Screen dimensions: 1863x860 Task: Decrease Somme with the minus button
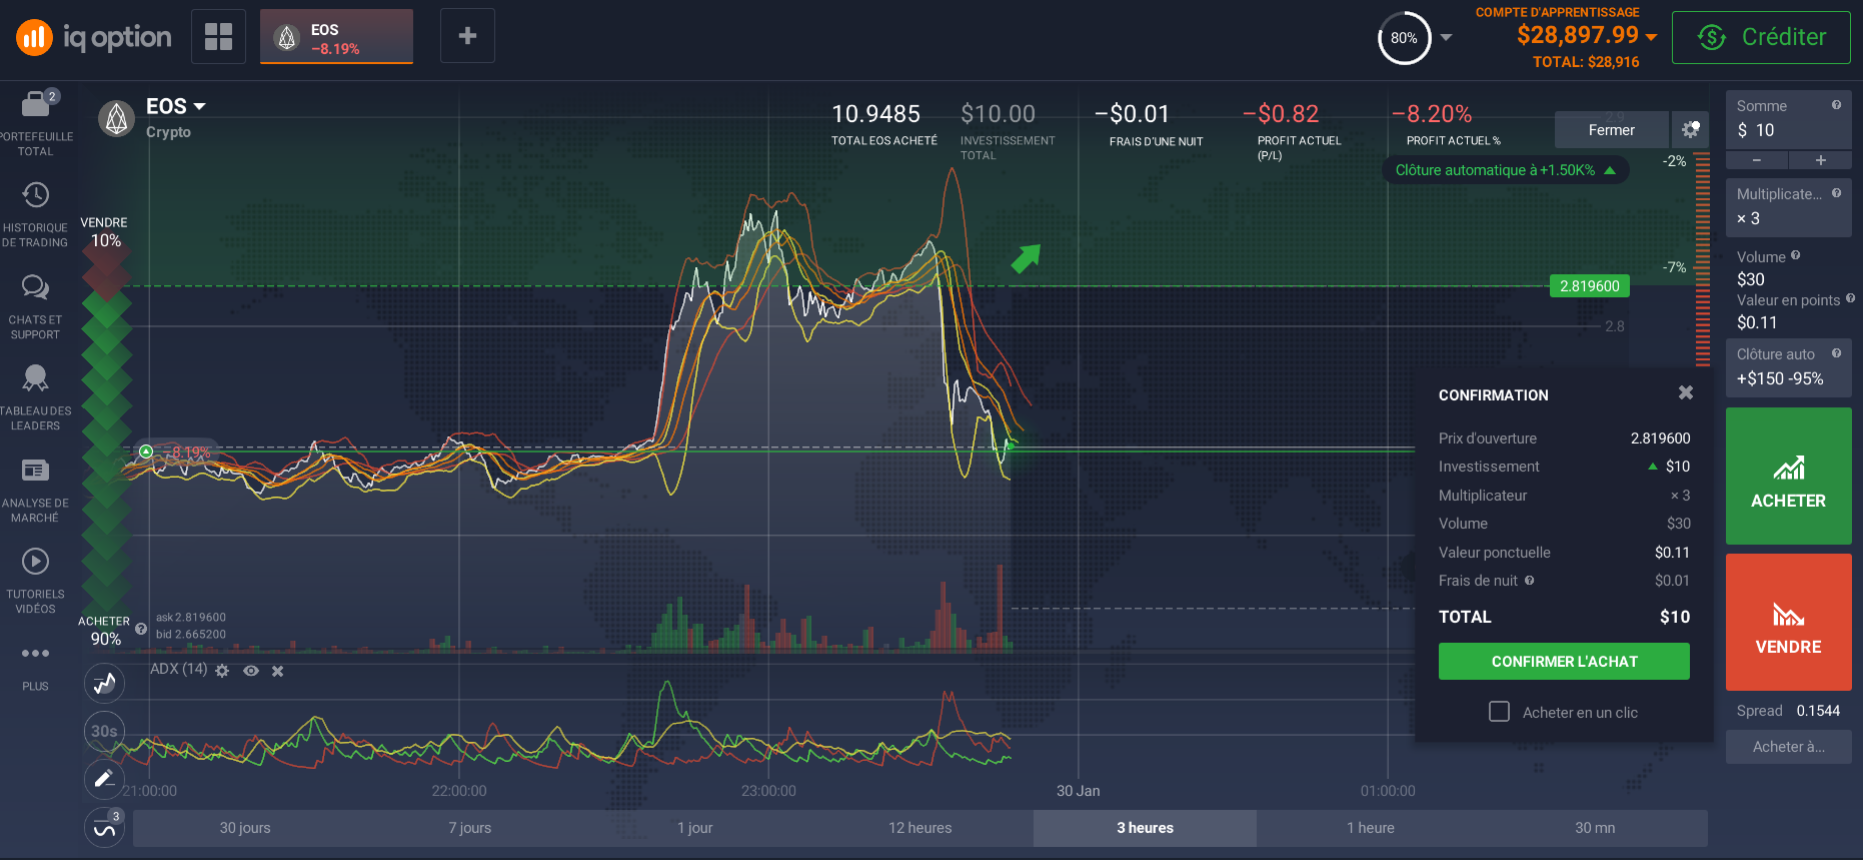click(x=1756, y=160)
